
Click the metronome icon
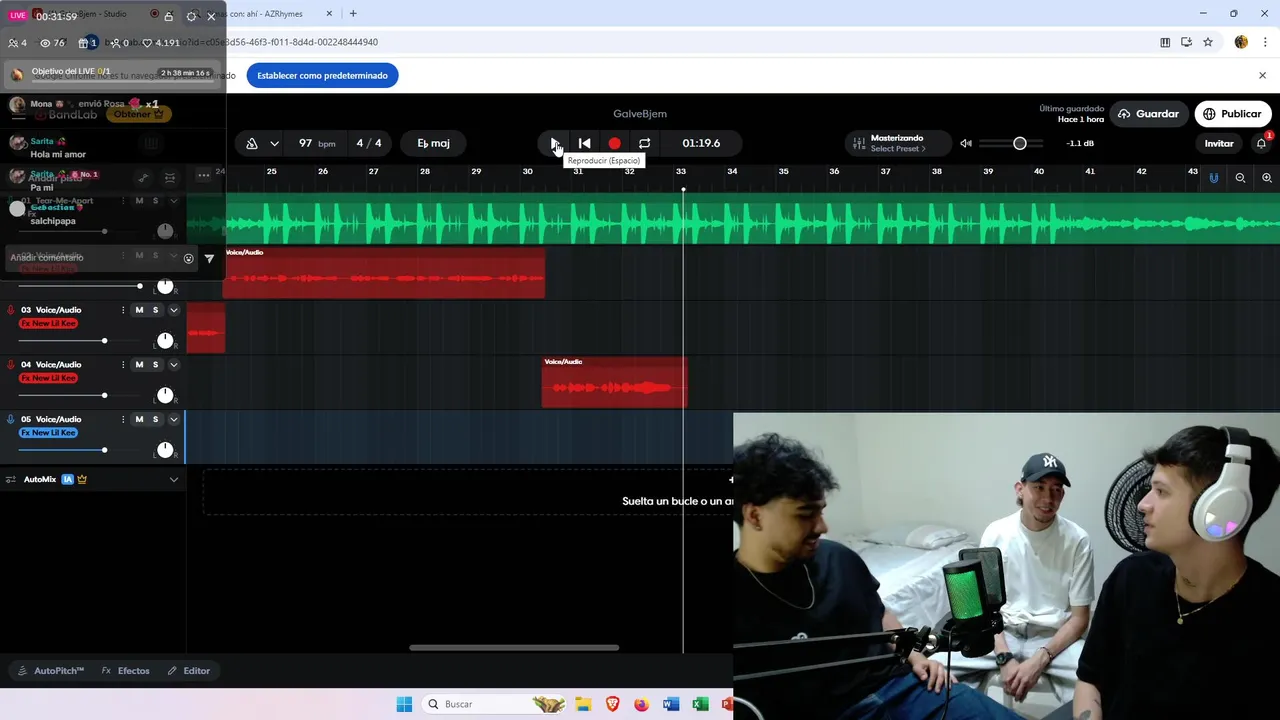(x=252, y=143)
